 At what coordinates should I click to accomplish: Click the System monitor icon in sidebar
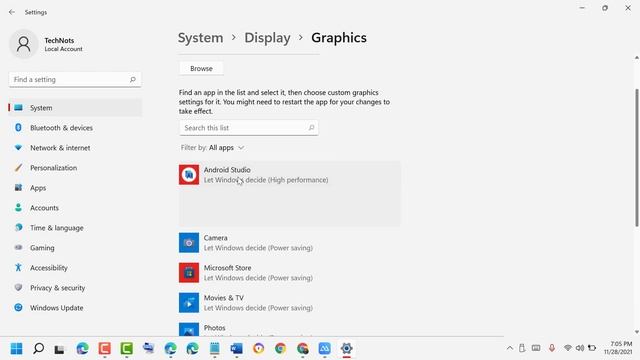[x=18, y=108]
